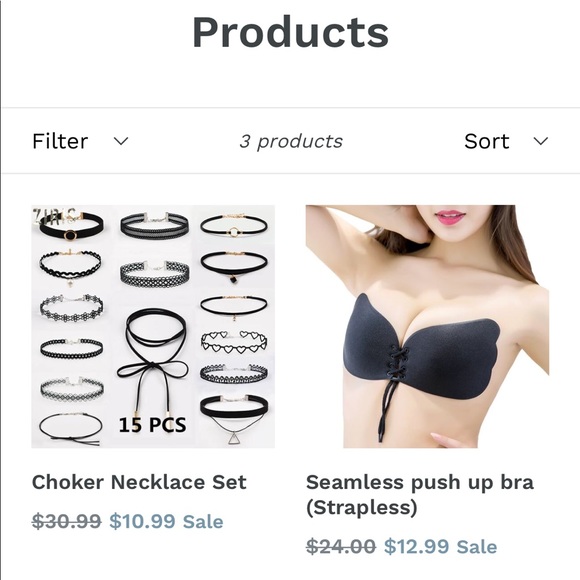Click the triangle pendant choker in image

click(234, 420)
